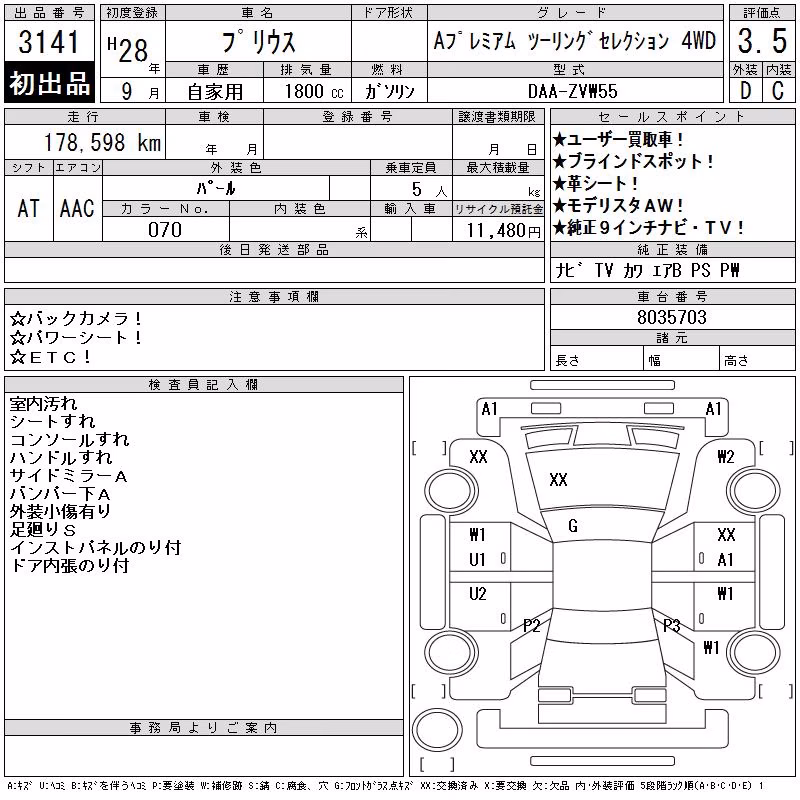Select the W2 mark on front fender

[x=726, y=456]
